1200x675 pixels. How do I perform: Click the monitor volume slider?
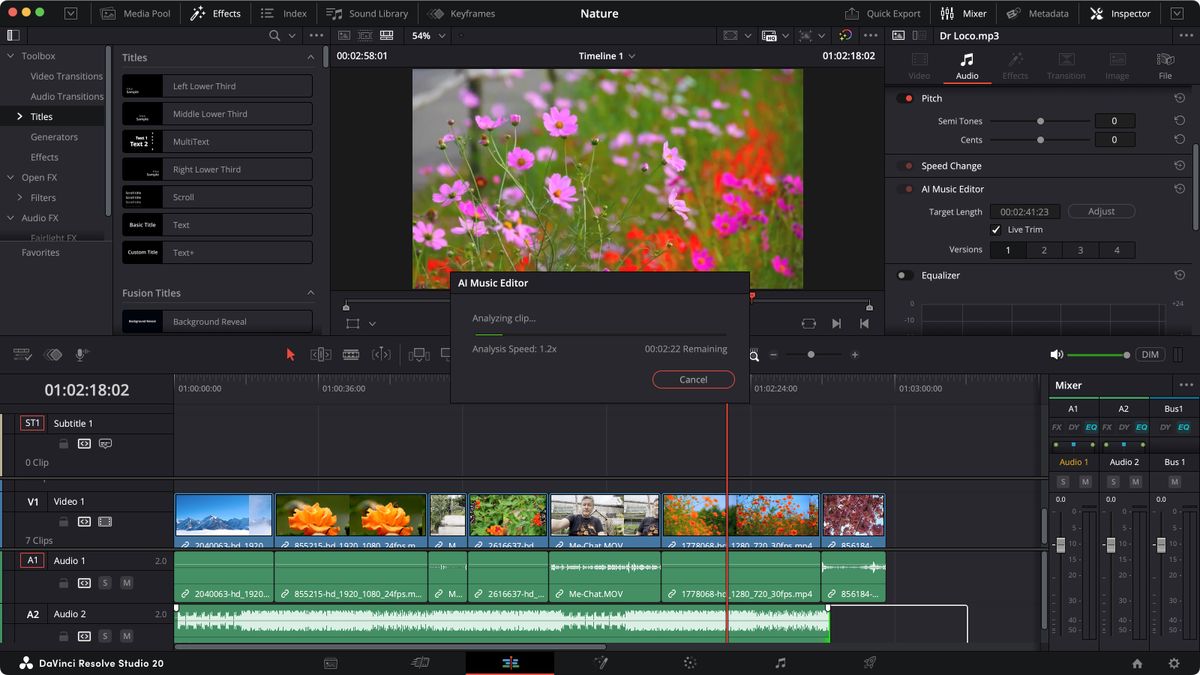pos(1098,355)
